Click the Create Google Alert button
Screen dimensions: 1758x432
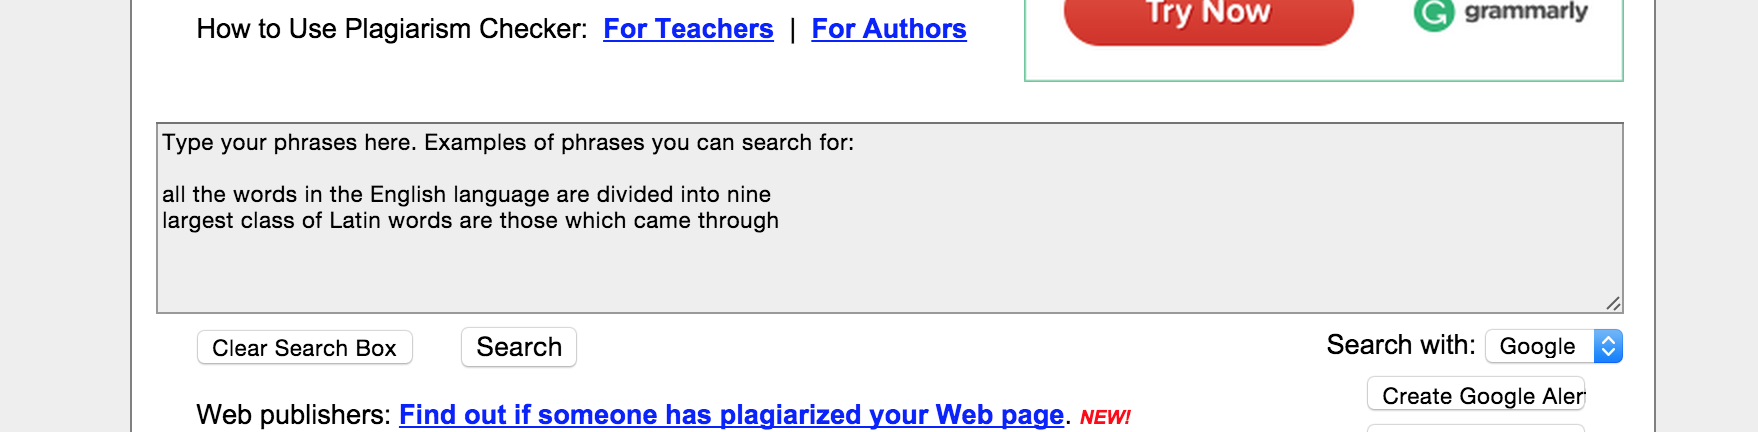(1476, 395)
